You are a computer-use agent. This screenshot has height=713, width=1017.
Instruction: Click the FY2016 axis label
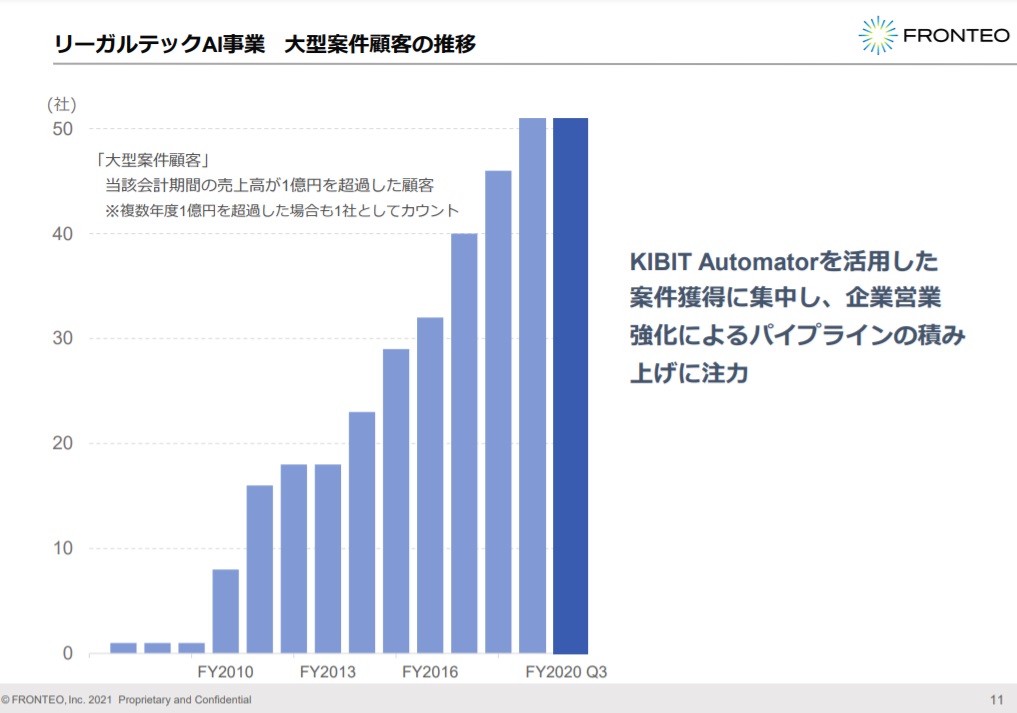[430, 671]
